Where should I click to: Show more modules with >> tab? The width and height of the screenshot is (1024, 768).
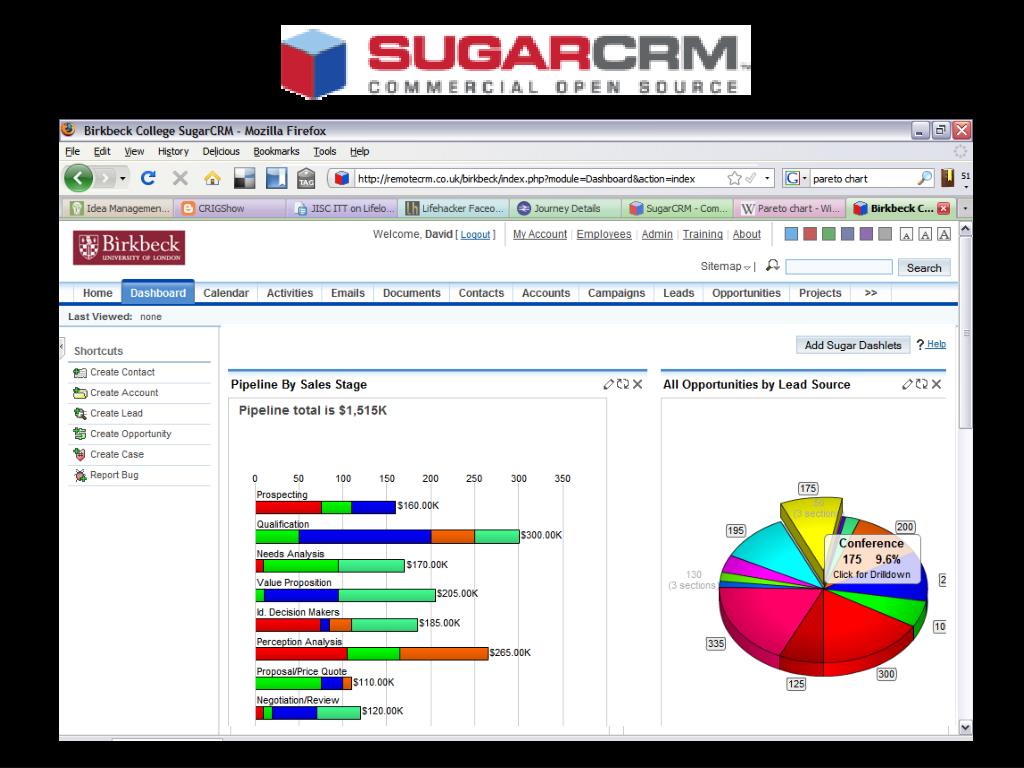click(x=871, y=293)
